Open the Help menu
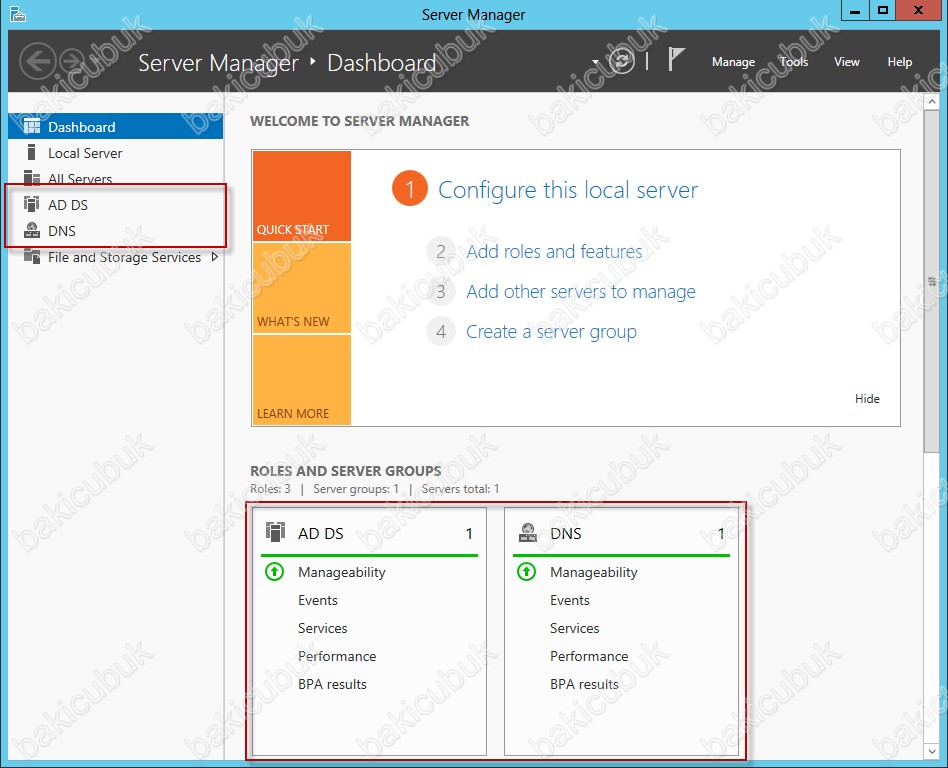The width and height of the screenshot is (948, 768). [900, 62]
